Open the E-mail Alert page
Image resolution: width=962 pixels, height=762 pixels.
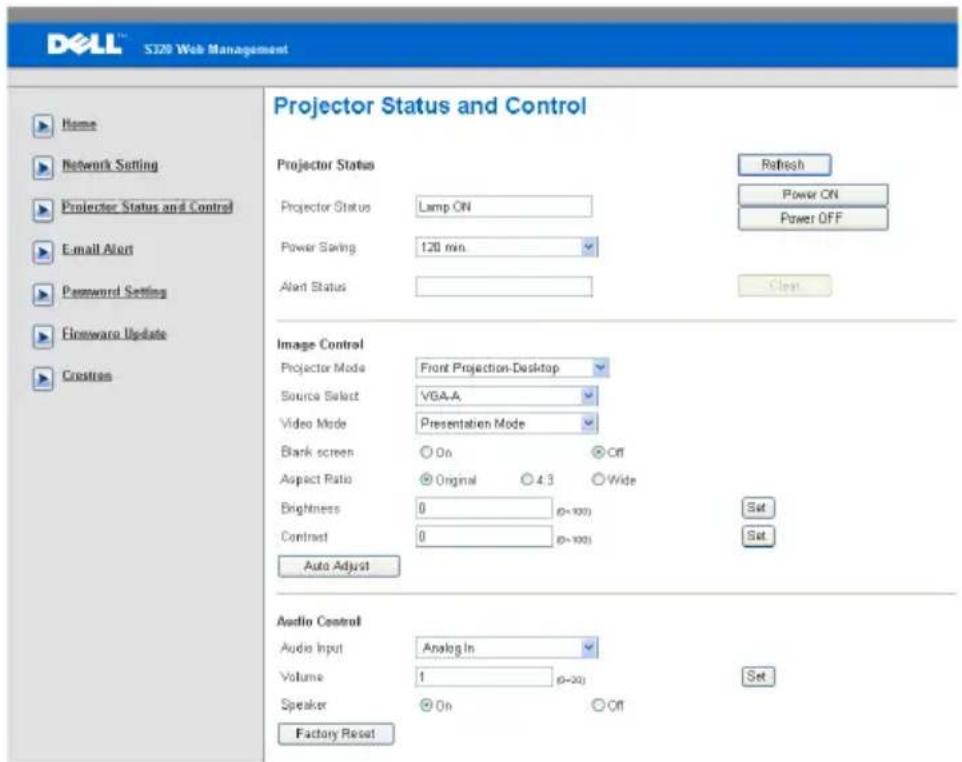click(x=98, y=249)
